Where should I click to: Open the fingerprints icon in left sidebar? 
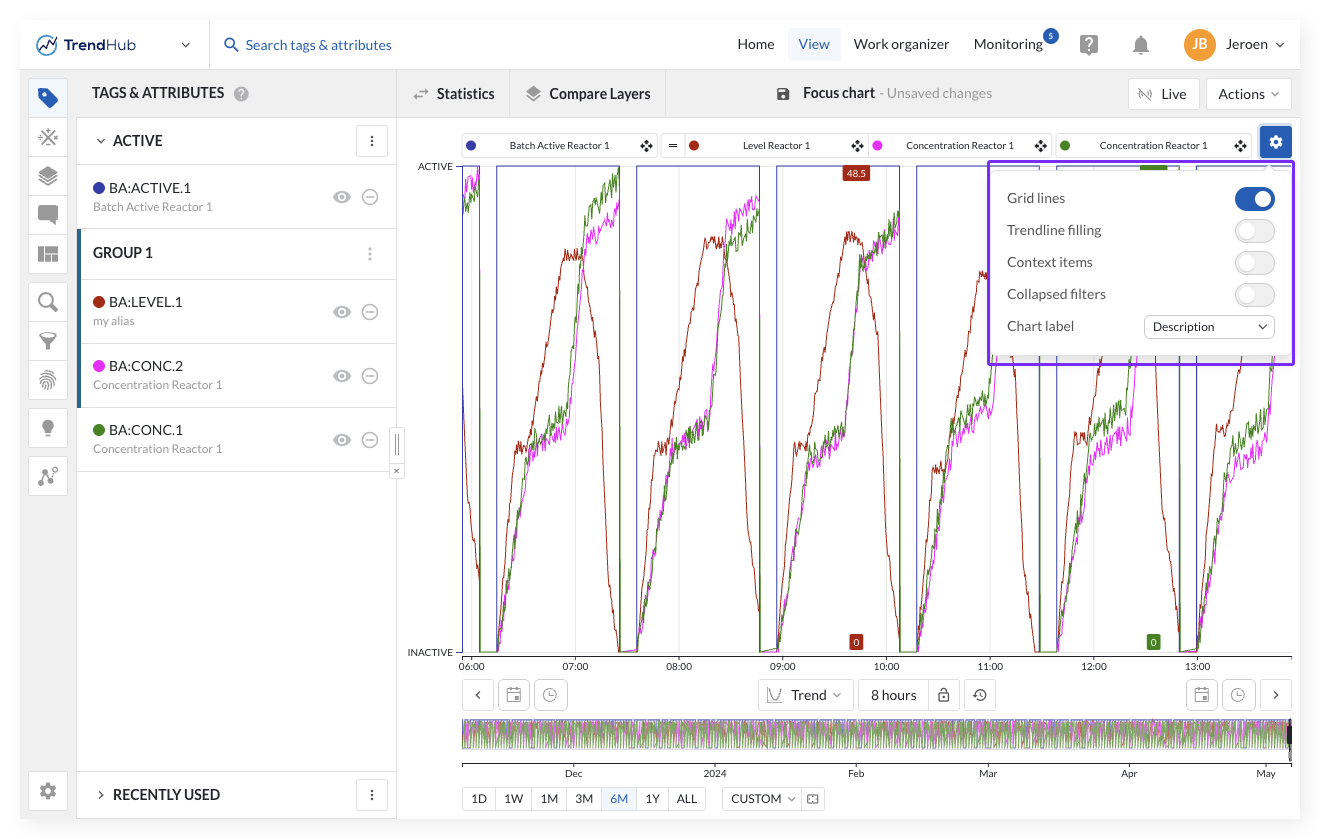pos(48,380)
